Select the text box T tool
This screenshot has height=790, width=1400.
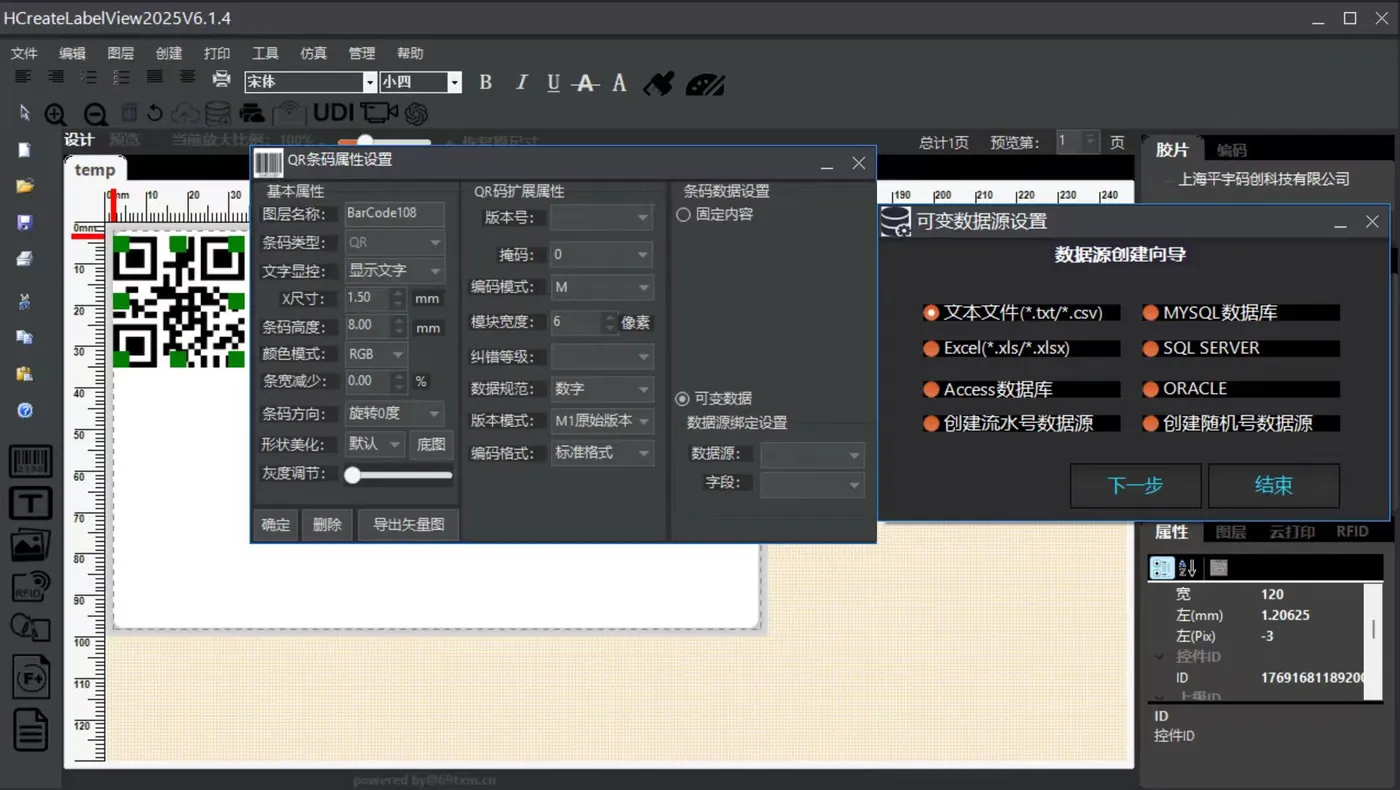[x=30, y=502]
